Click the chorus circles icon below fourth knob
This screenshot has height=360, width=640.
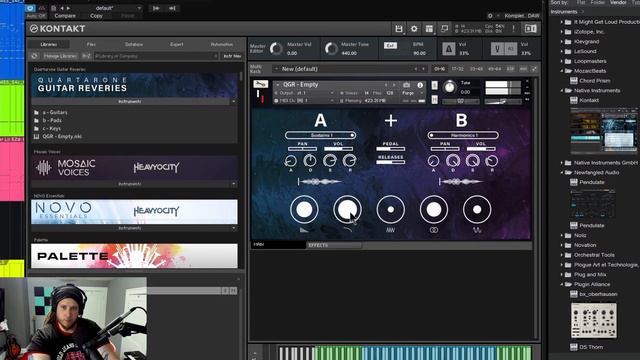point(434,230)
